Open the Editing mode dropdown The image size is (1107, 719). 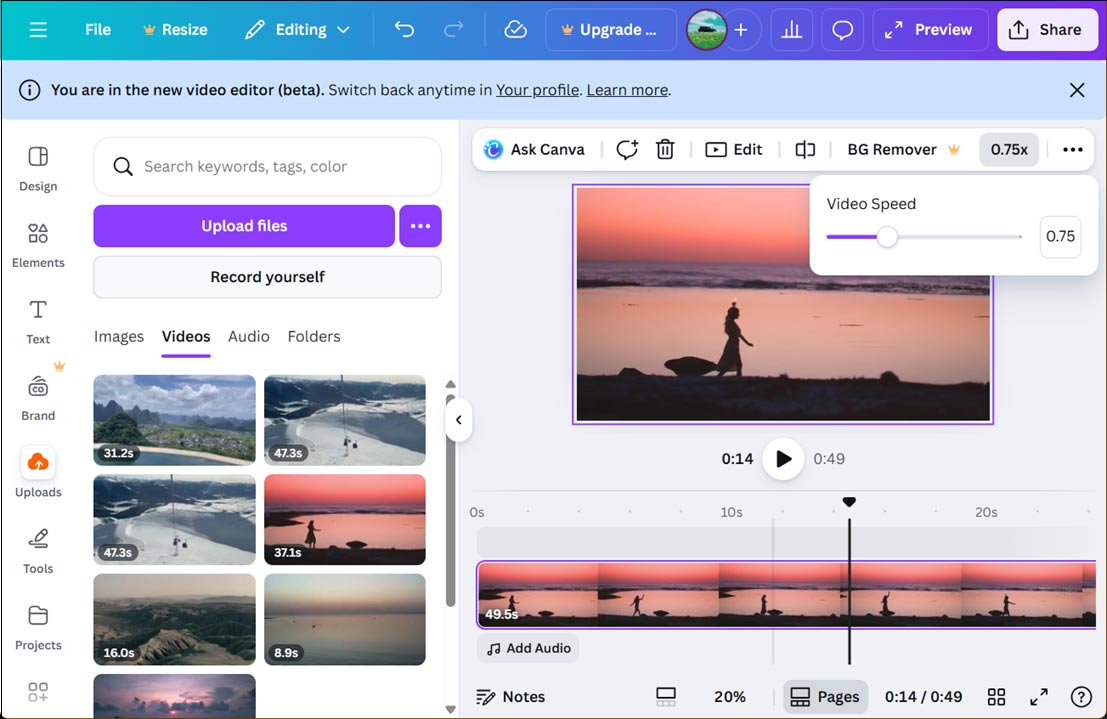297,30
